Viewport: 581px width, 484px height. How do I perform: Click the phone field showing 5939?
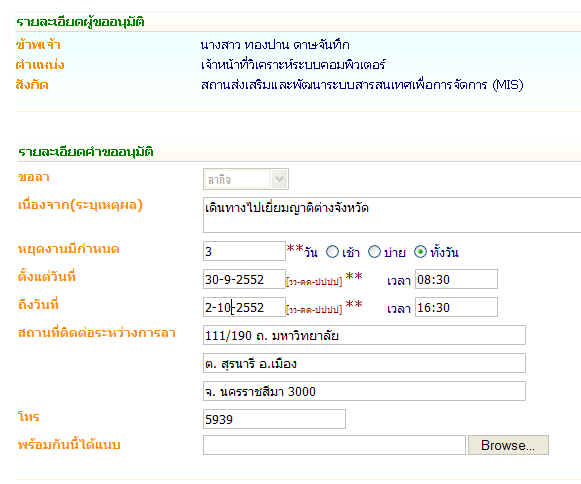click(274, 419)
